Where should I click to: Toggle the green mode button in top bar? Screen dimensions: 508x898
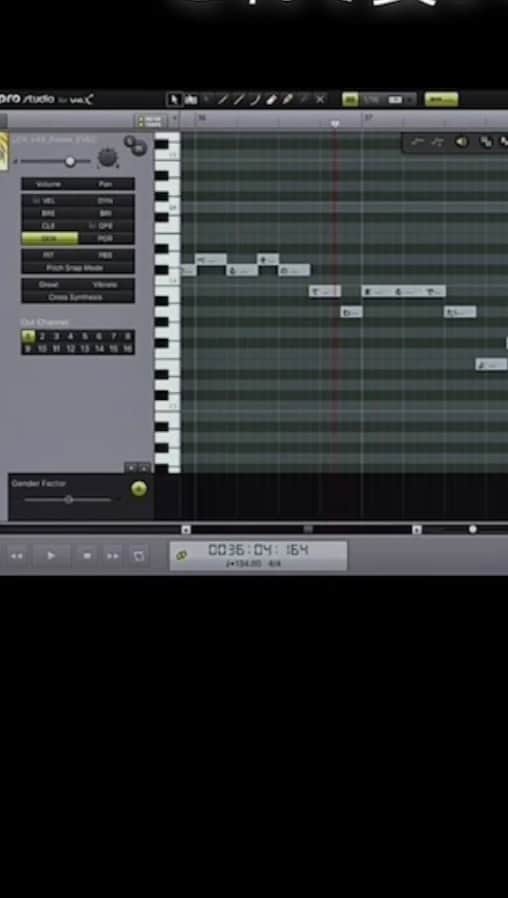(x=350, y=100)
